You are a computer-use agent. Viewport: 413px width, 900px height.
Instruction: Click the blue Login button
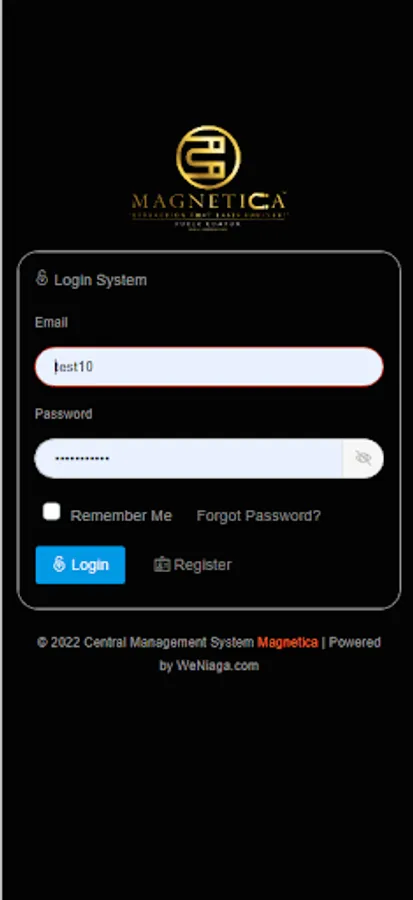coord(80,565)
